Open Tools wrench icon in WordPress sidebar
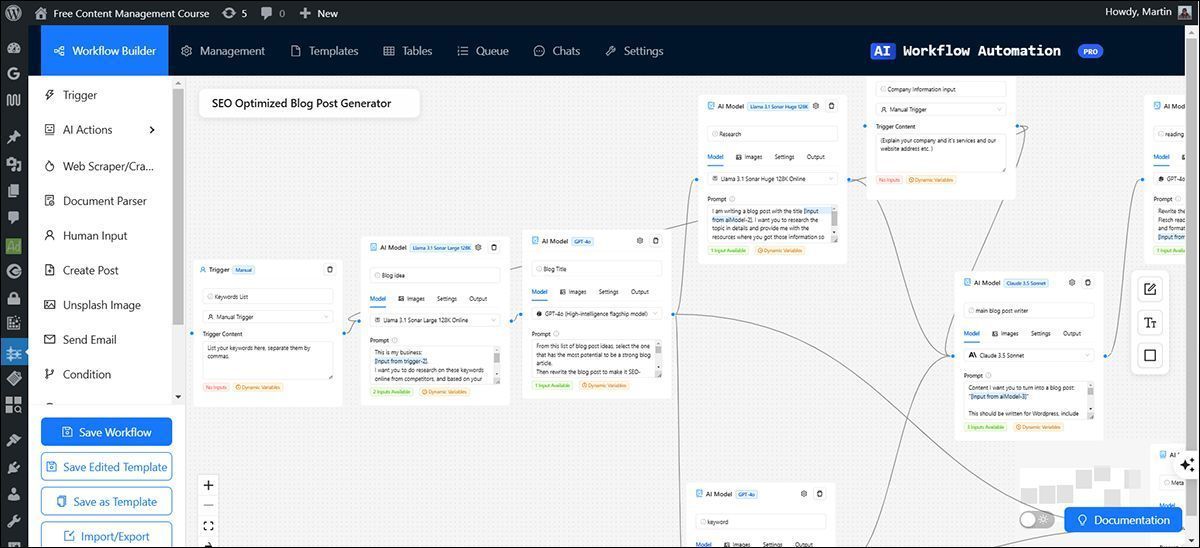1200x548 pixels. 13,521
